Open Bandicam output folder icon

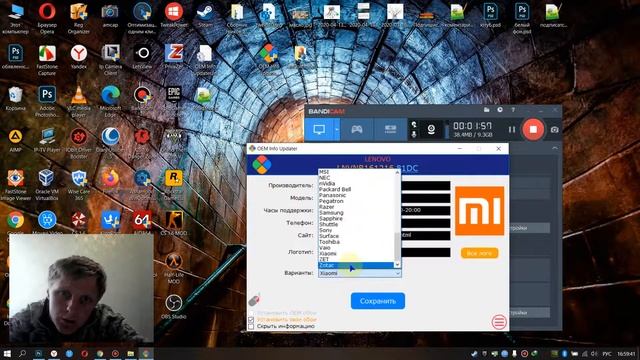pos(487,110)
